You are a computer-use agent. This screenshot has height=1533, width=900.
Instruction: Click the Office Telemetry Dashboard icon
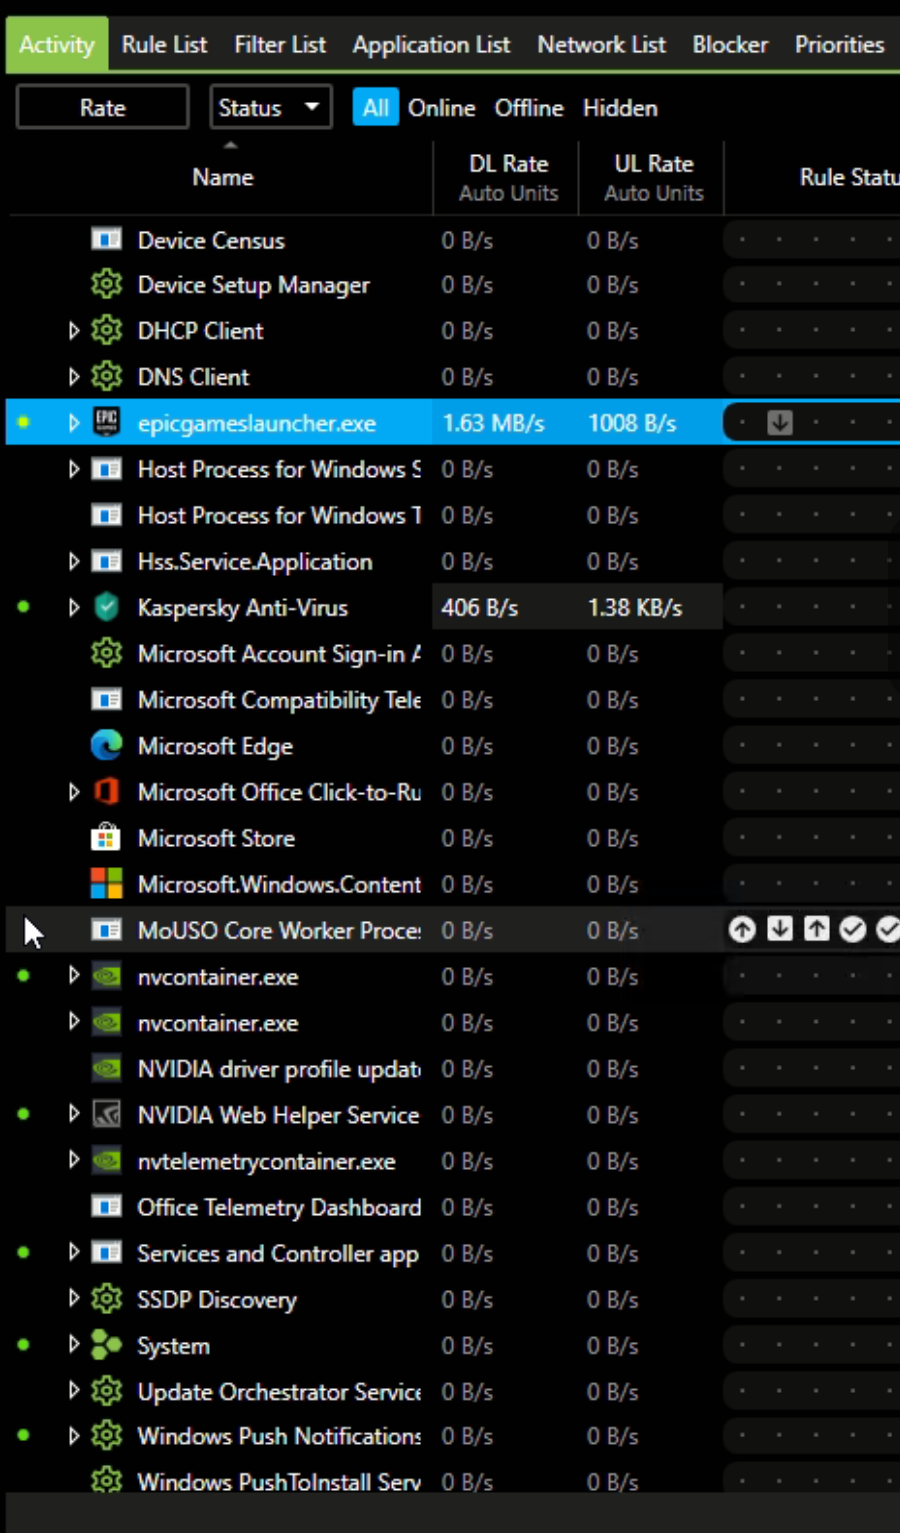[106, 1206]
